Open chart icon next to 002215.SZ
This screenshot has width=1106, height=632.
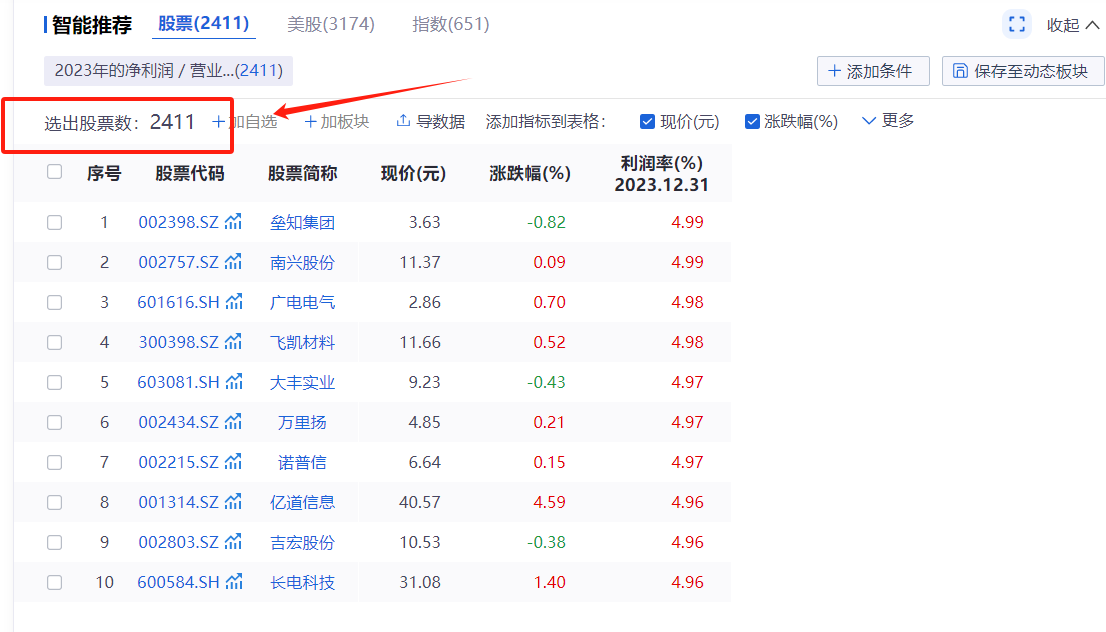pyautogui.click(x=233, y=462)
